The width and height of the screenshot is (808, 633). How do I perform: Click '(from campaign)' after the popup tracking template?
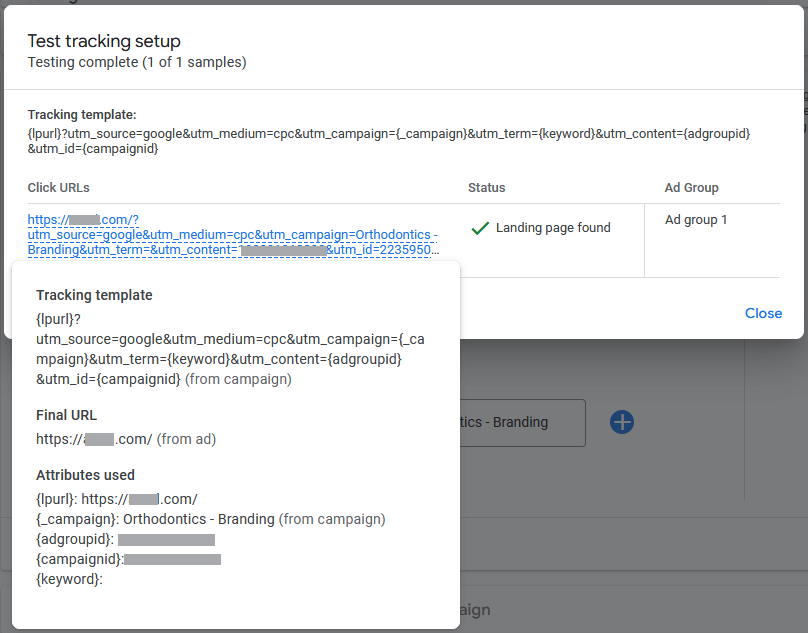239,379
